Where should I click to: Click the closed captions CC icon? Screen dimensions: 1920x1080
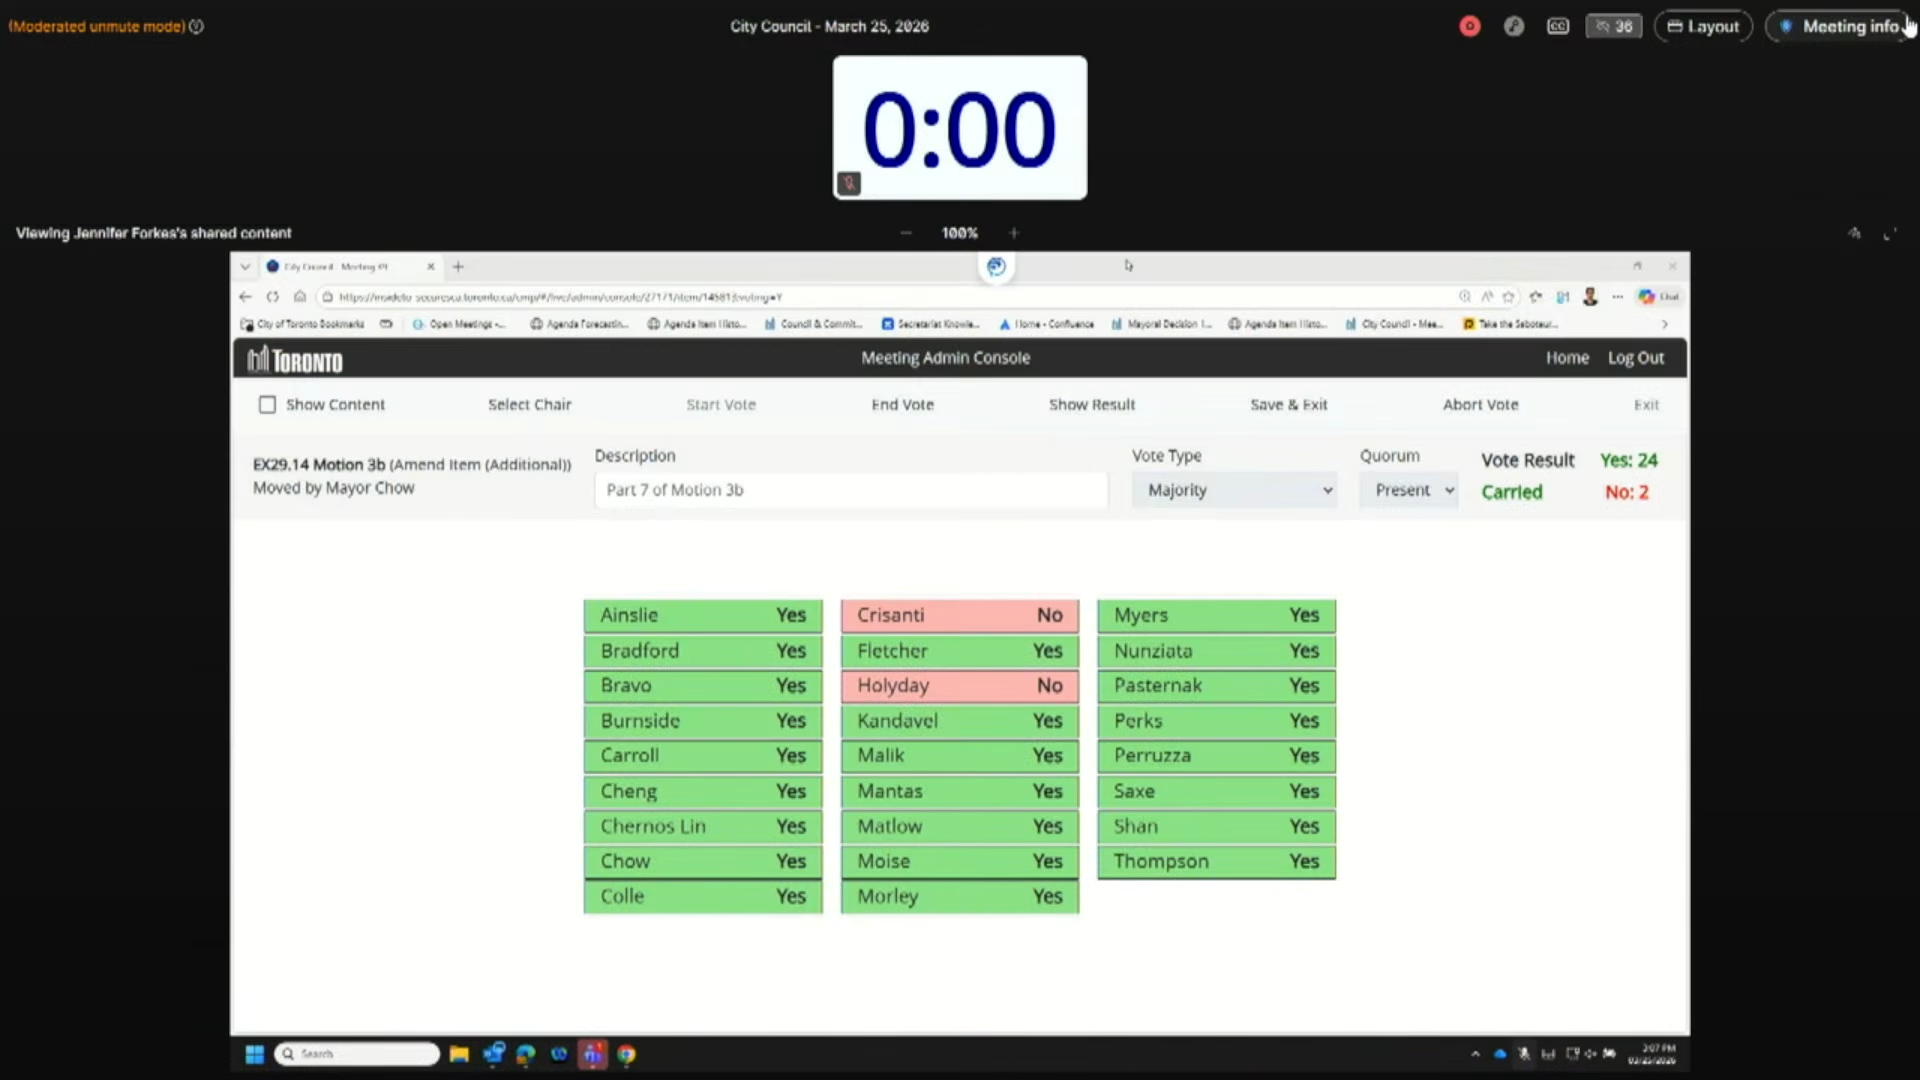1558,27
